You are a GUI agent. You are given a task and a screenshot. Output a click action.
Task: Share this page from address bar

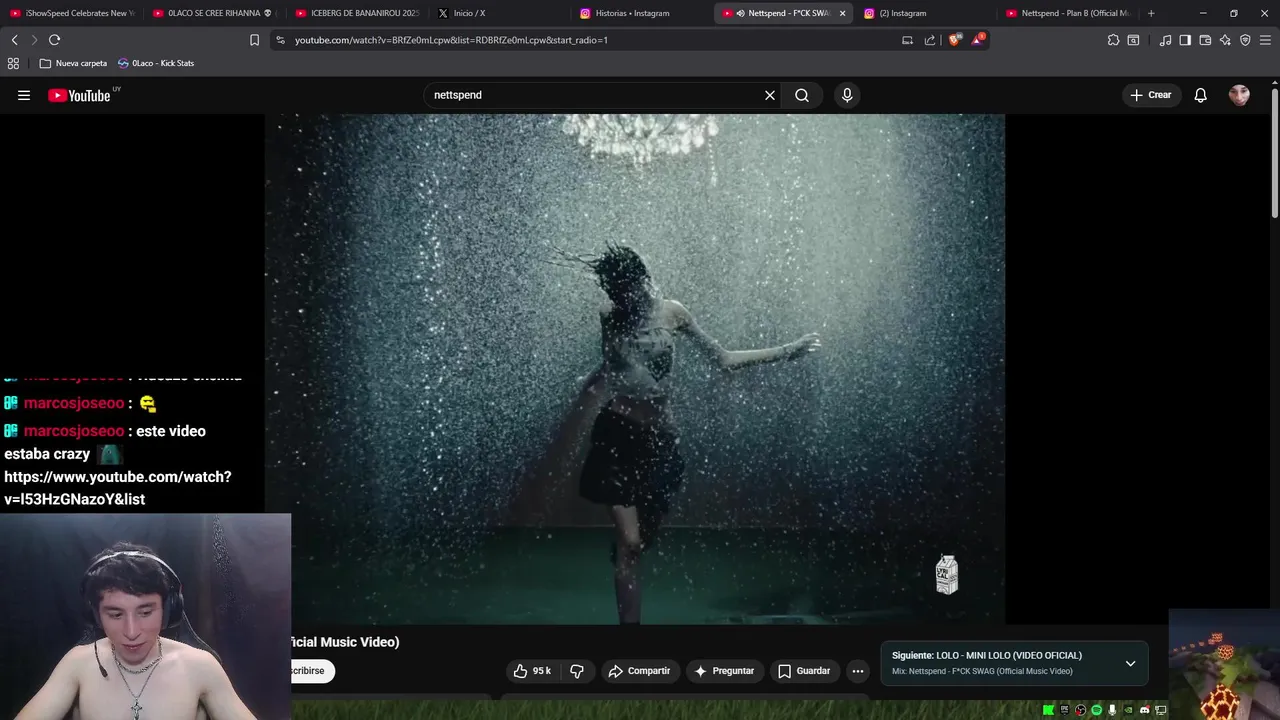pyautogui.click(x=930, y=40)
